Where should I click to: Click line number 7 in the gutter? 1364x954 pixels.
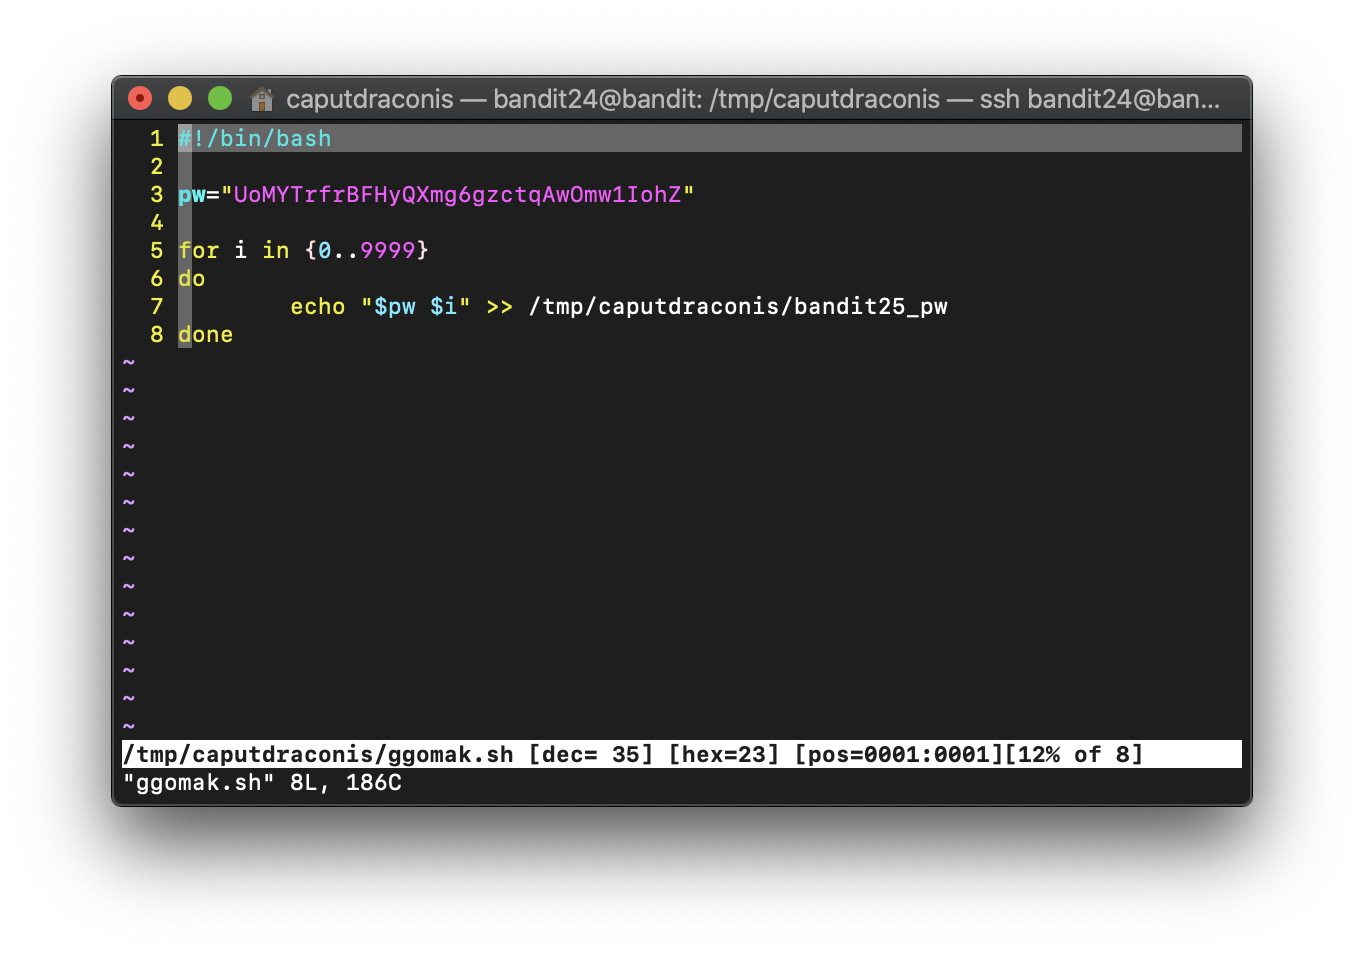pyautogui.click(x=157, y=306)
